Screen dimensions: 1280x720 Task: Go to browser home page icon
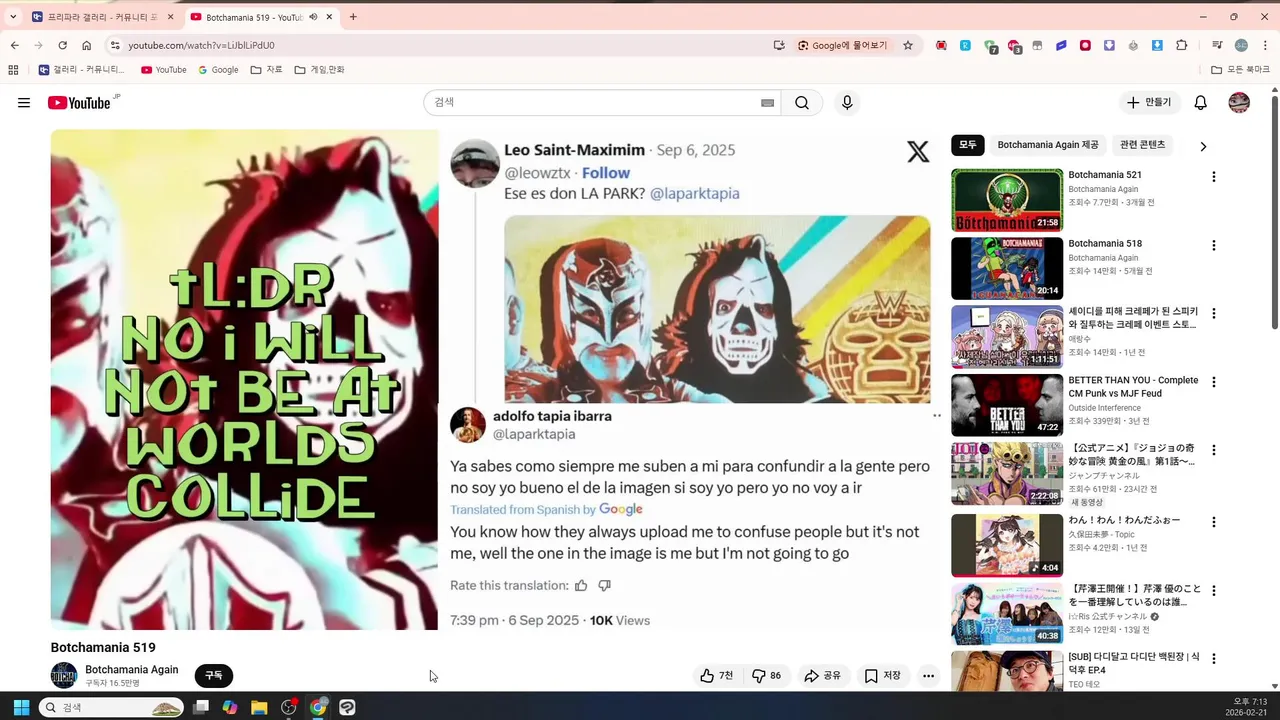(x=87, y=45)
